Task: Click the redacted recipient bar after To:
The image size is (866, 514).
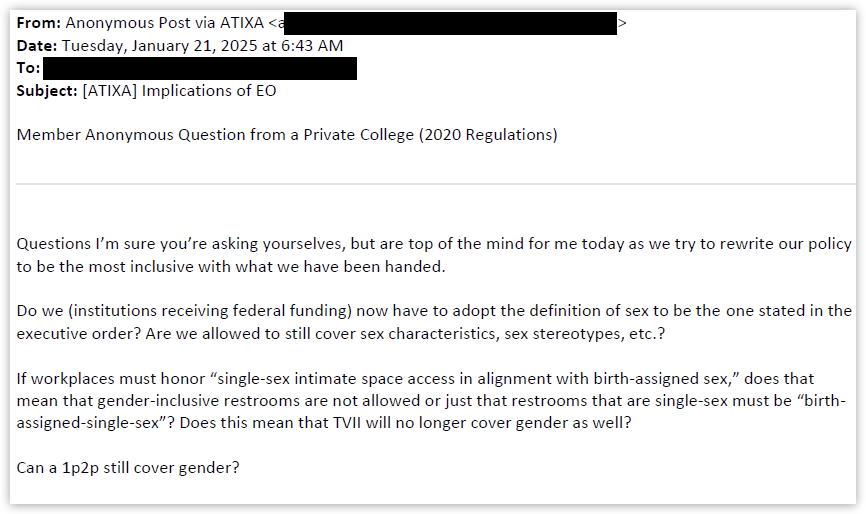Action: pyautogui.click(x=200, y=68)
